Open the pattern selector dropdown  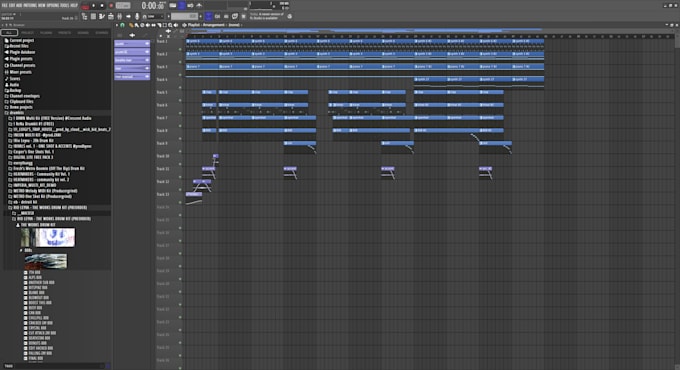point(184,16)
